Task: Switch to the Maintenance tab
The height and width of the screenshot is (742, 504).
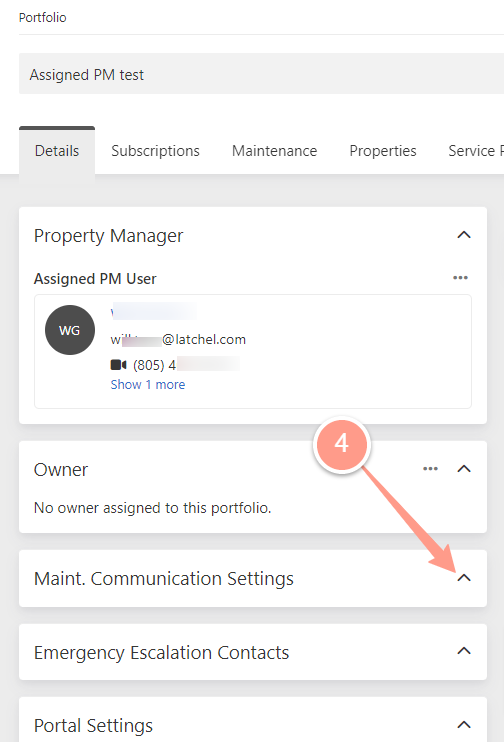Action: point(274,151)
